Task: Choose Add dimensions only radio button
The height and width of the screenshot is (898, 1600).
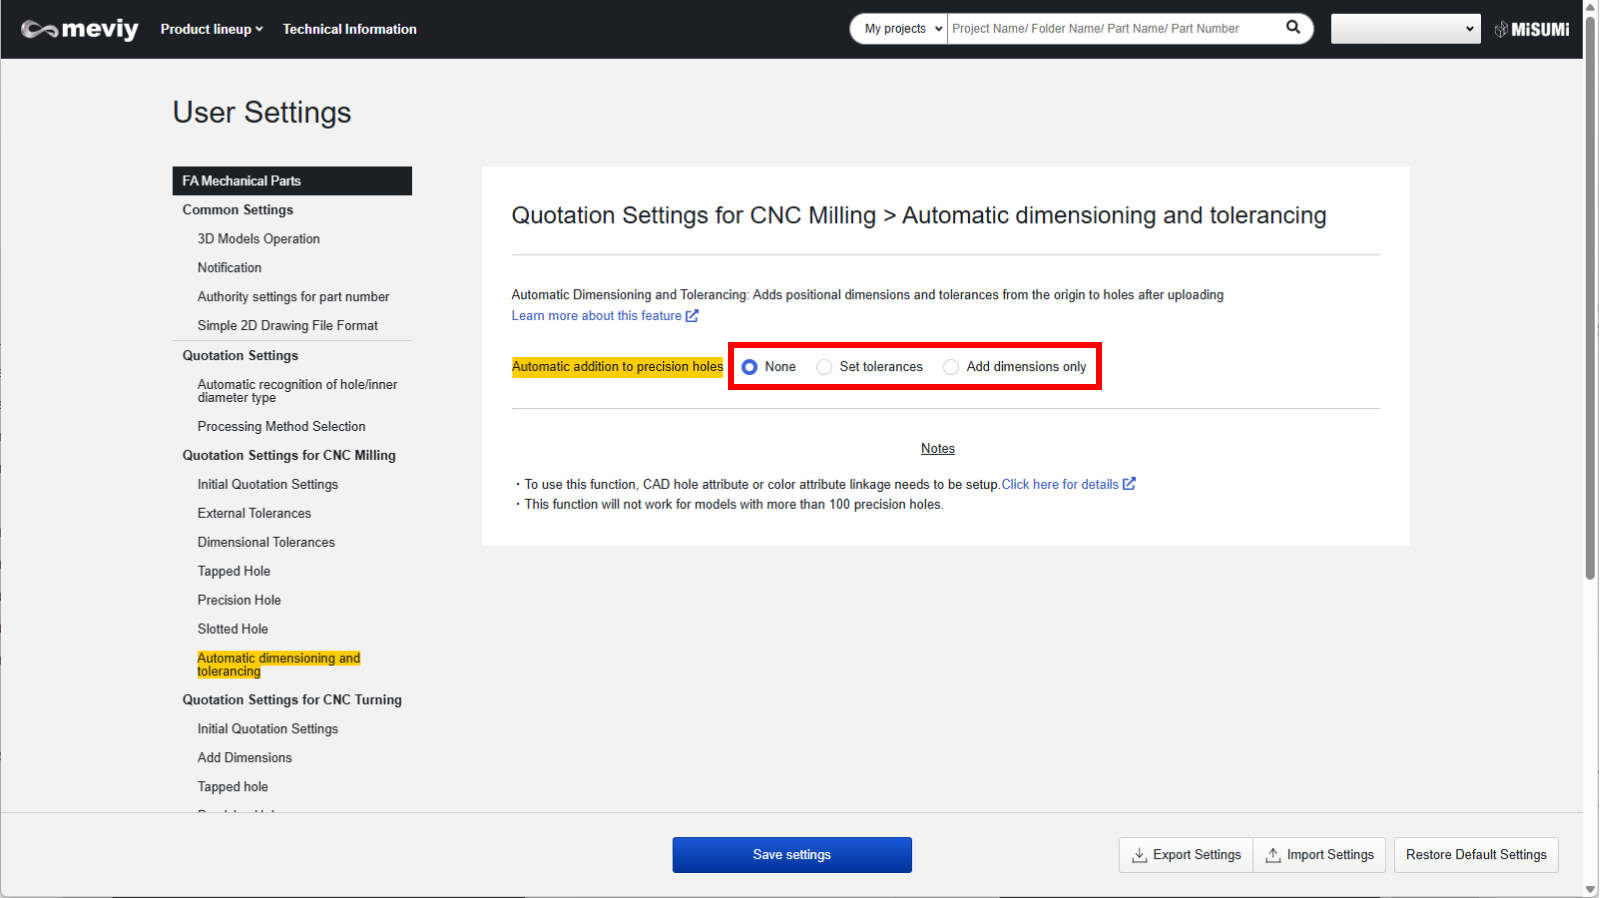Action: (951, 367)
